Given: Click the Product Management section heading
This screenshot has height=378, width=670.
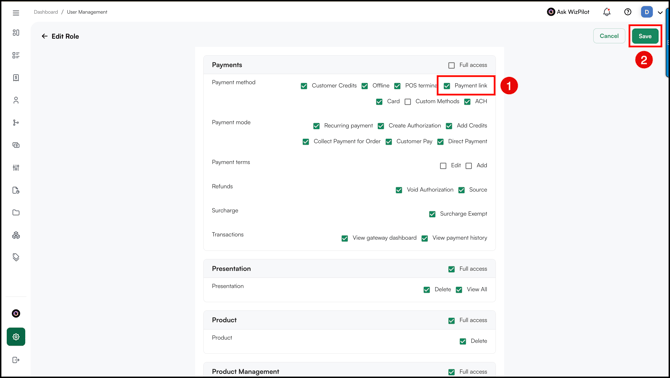Looking at the screenshot, I should click(246, 372).
